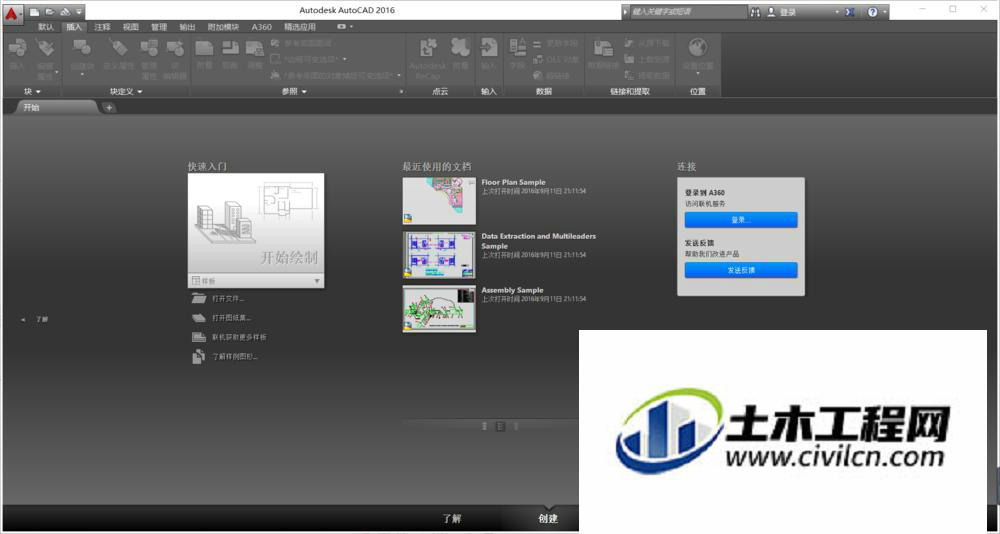This screenshot has height=534, width=1000.
Task: Expand quick access toolbar customize arrow
Action: coord(79,12)
